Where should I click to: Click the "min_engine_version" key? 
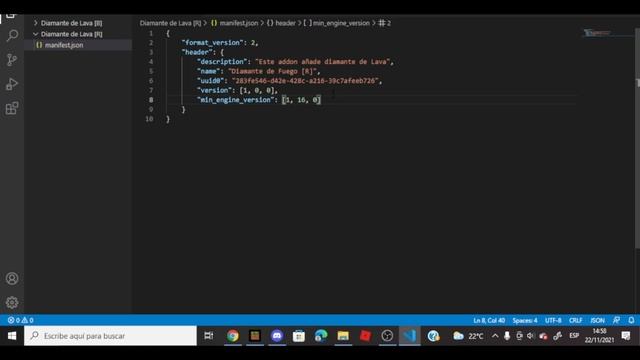pyautogui.click(x=236, y=100)
